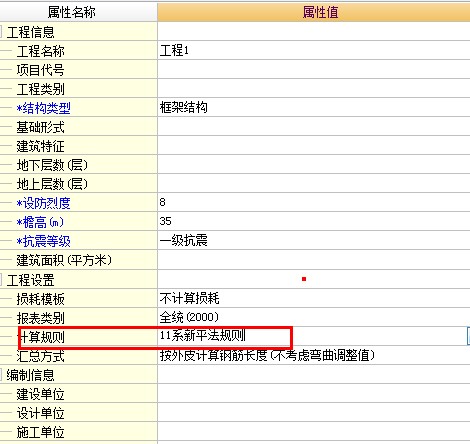Select the *檐高(m) property label

tap(40, 222)
